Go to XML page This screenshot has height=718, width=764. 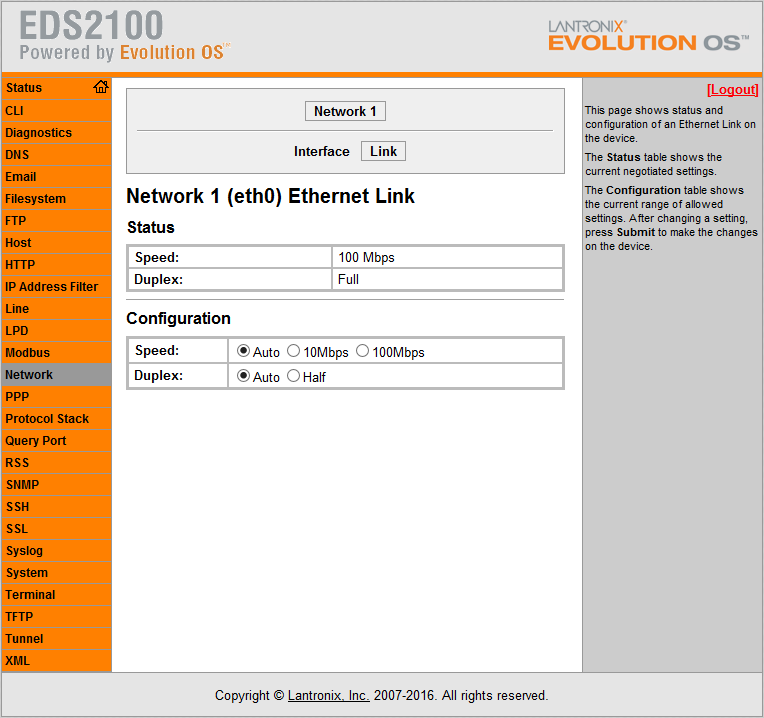pos(57,661)
